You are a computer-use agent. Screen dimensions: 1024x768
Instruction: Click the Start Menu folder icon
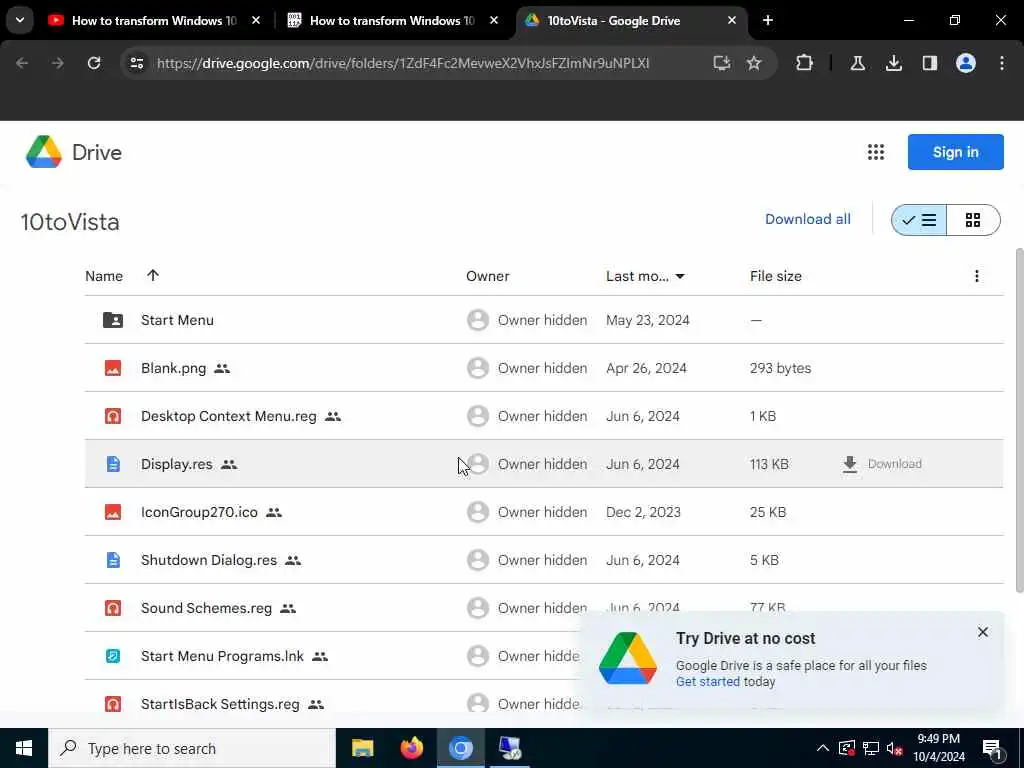[x=113, y=320]
